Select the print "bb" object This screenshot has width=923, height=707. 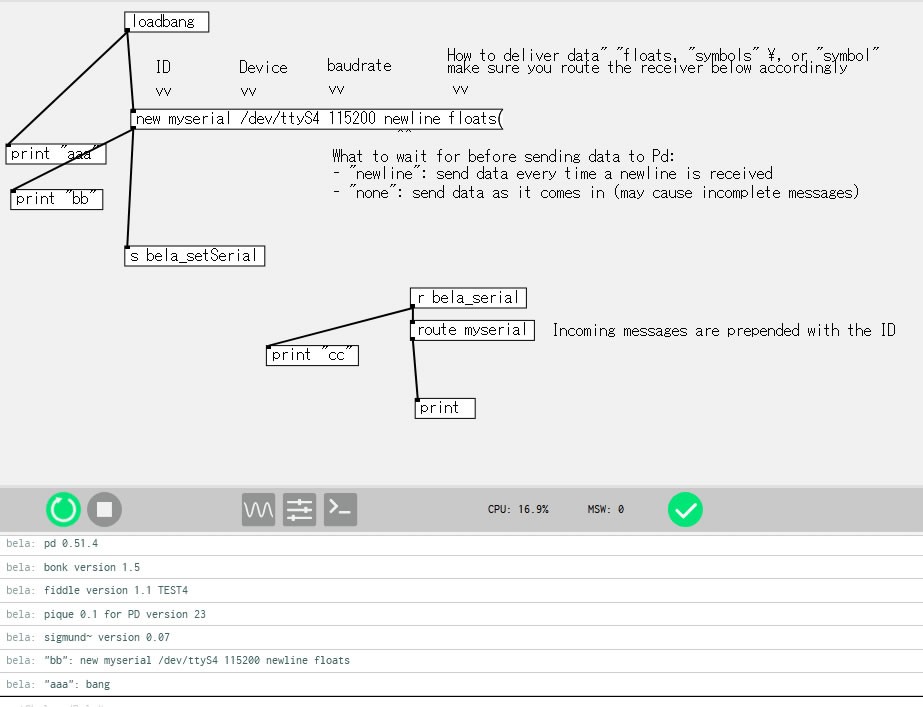pos(57,199)
